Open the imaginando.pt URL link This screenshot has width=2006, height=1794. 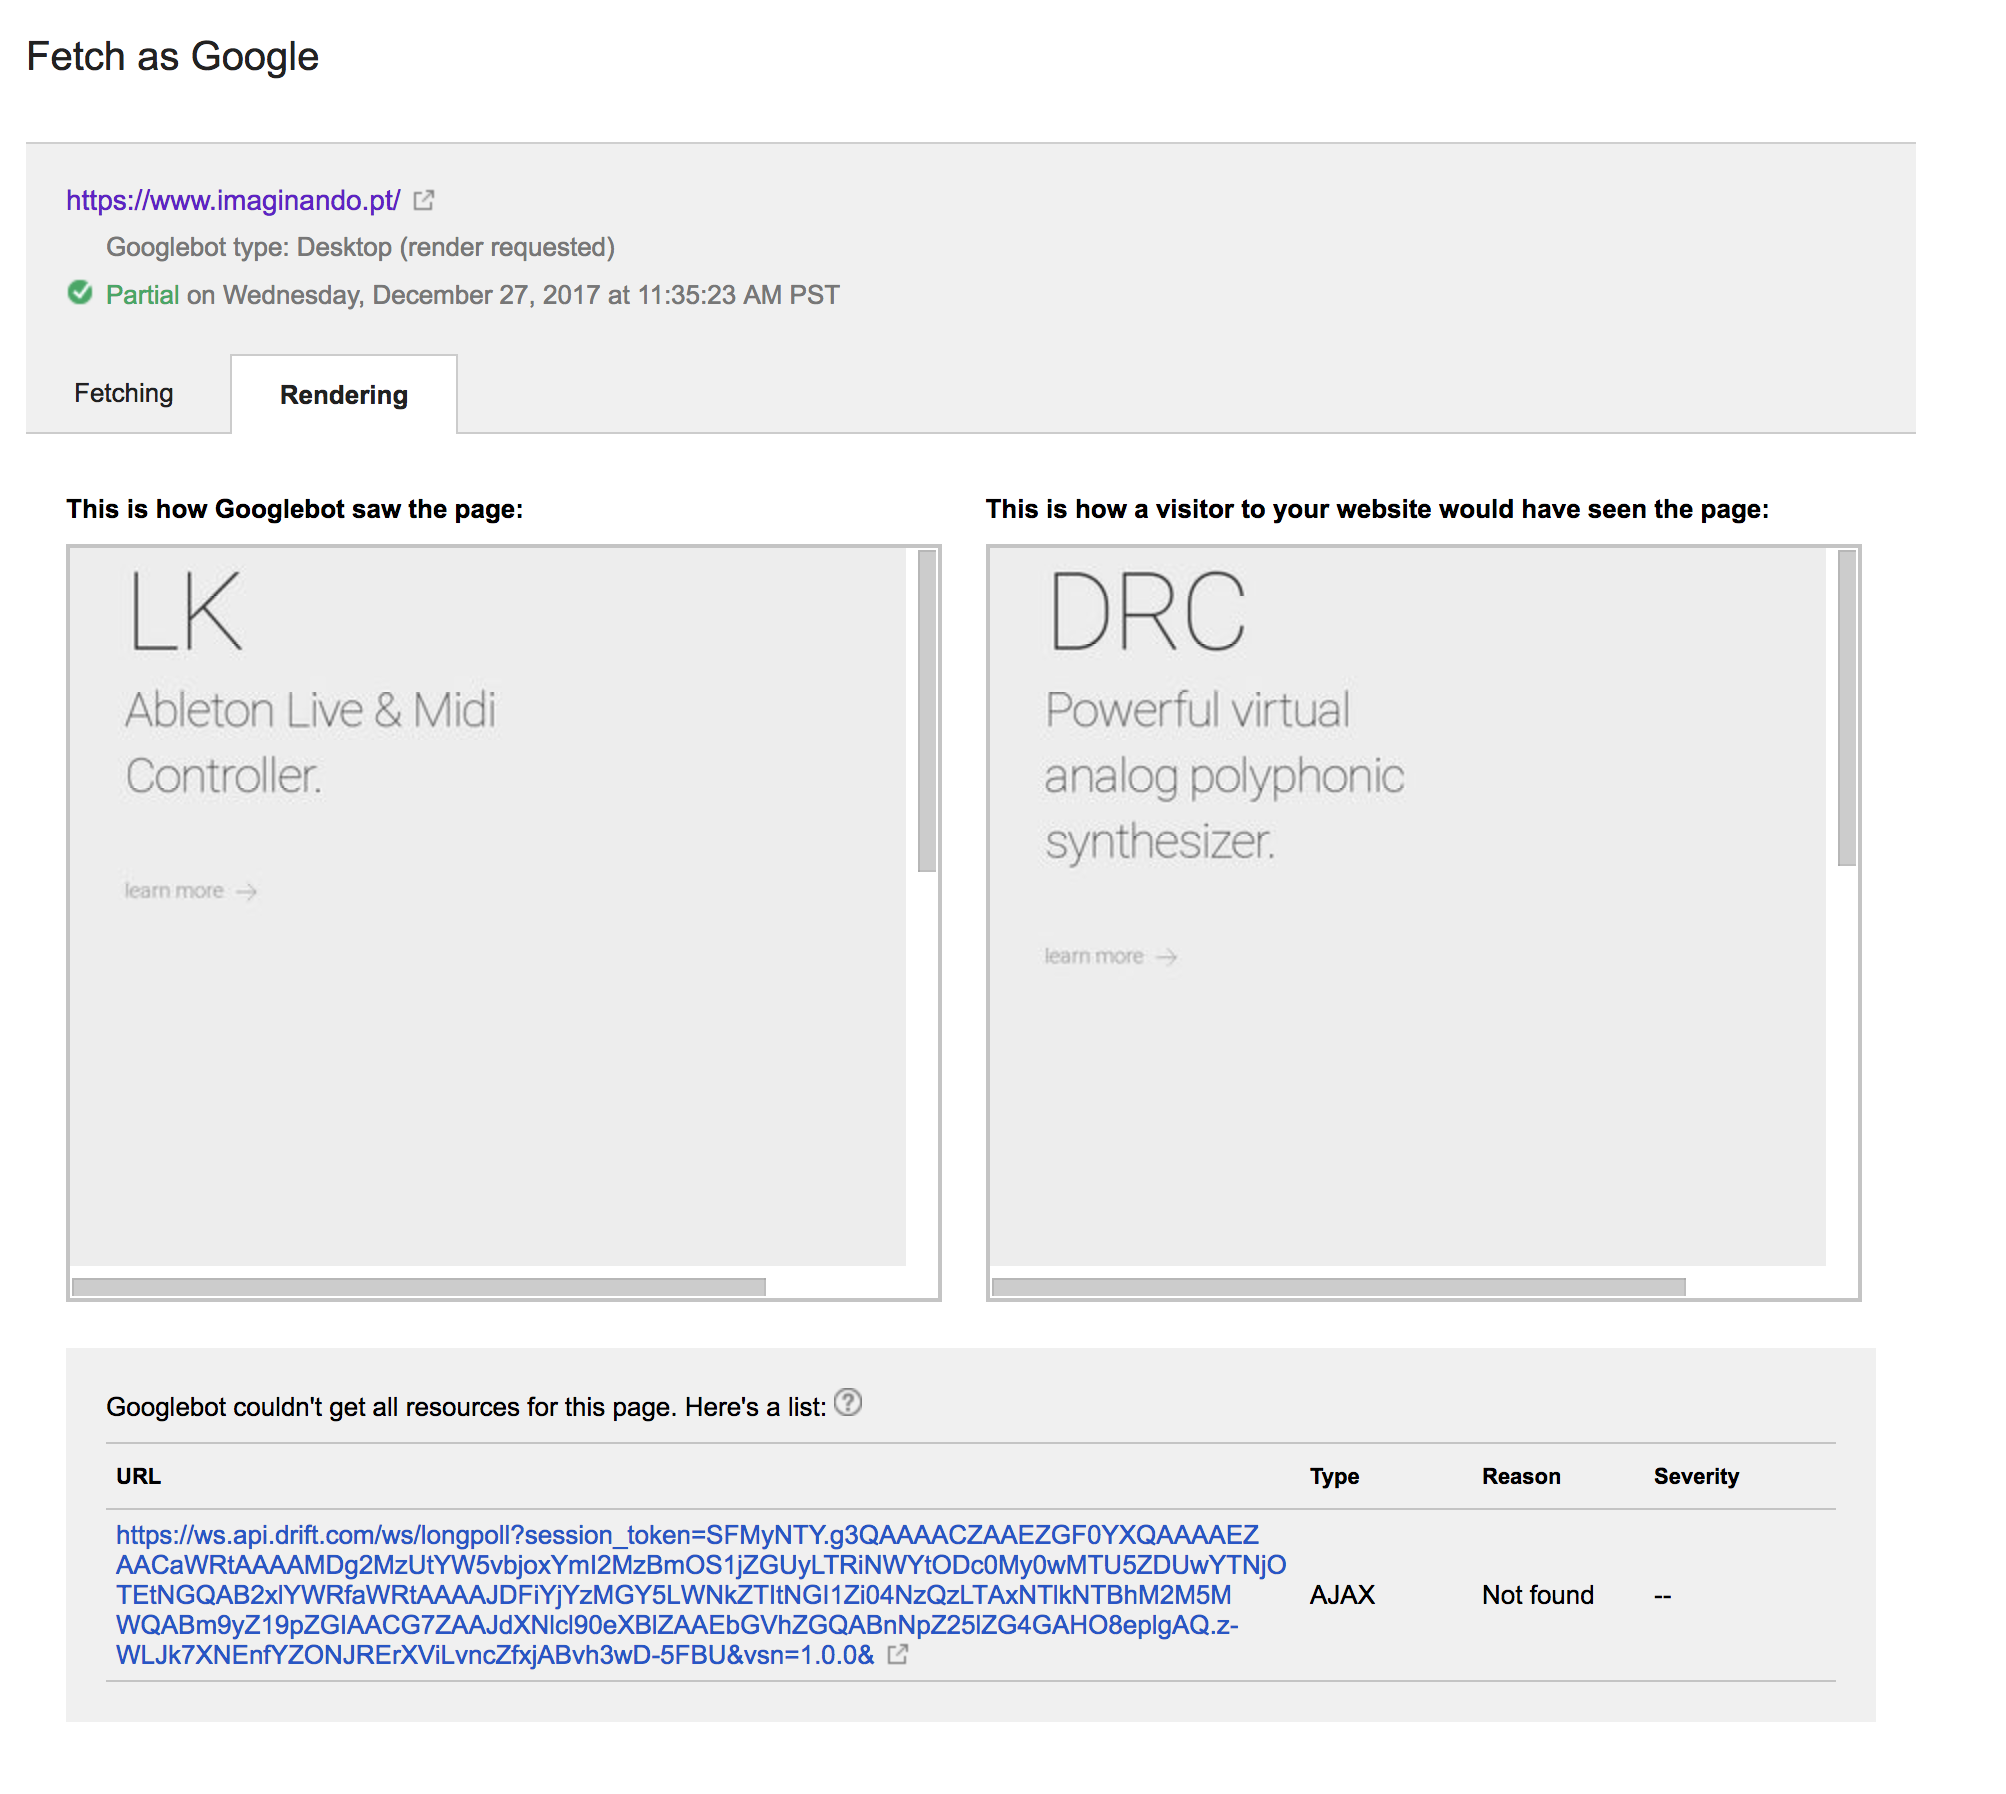[x=233, y=201]
